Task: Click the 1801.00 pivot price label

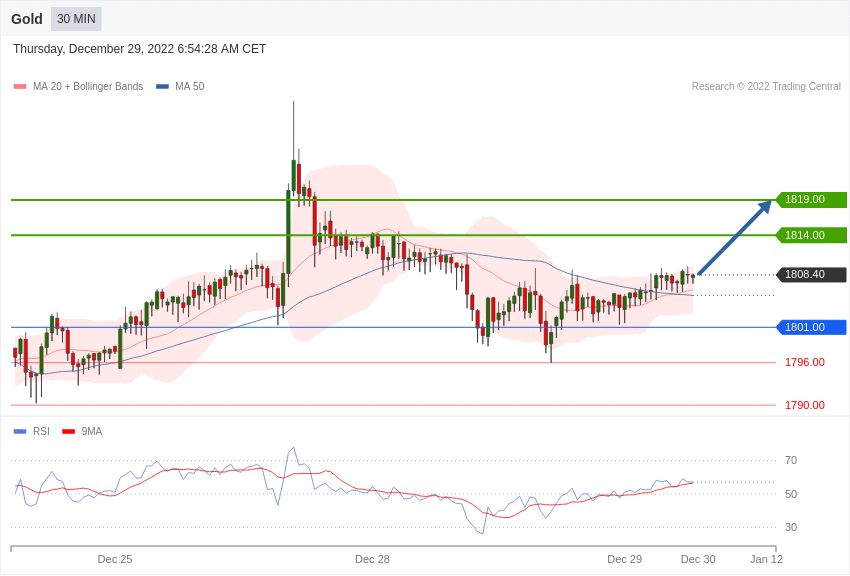Action: click(x=812, y=327)
